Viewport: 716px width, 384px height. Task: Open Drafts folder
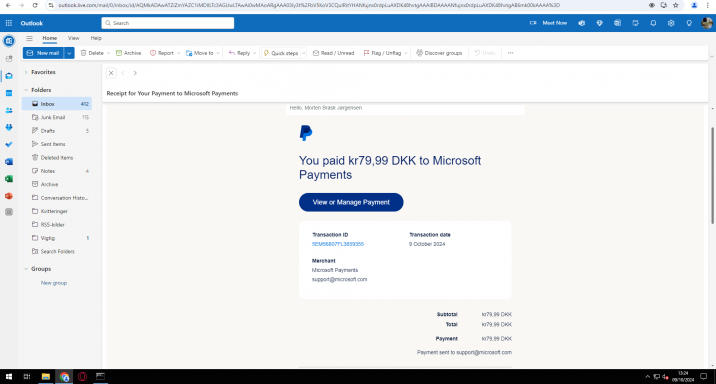[57, 131]
